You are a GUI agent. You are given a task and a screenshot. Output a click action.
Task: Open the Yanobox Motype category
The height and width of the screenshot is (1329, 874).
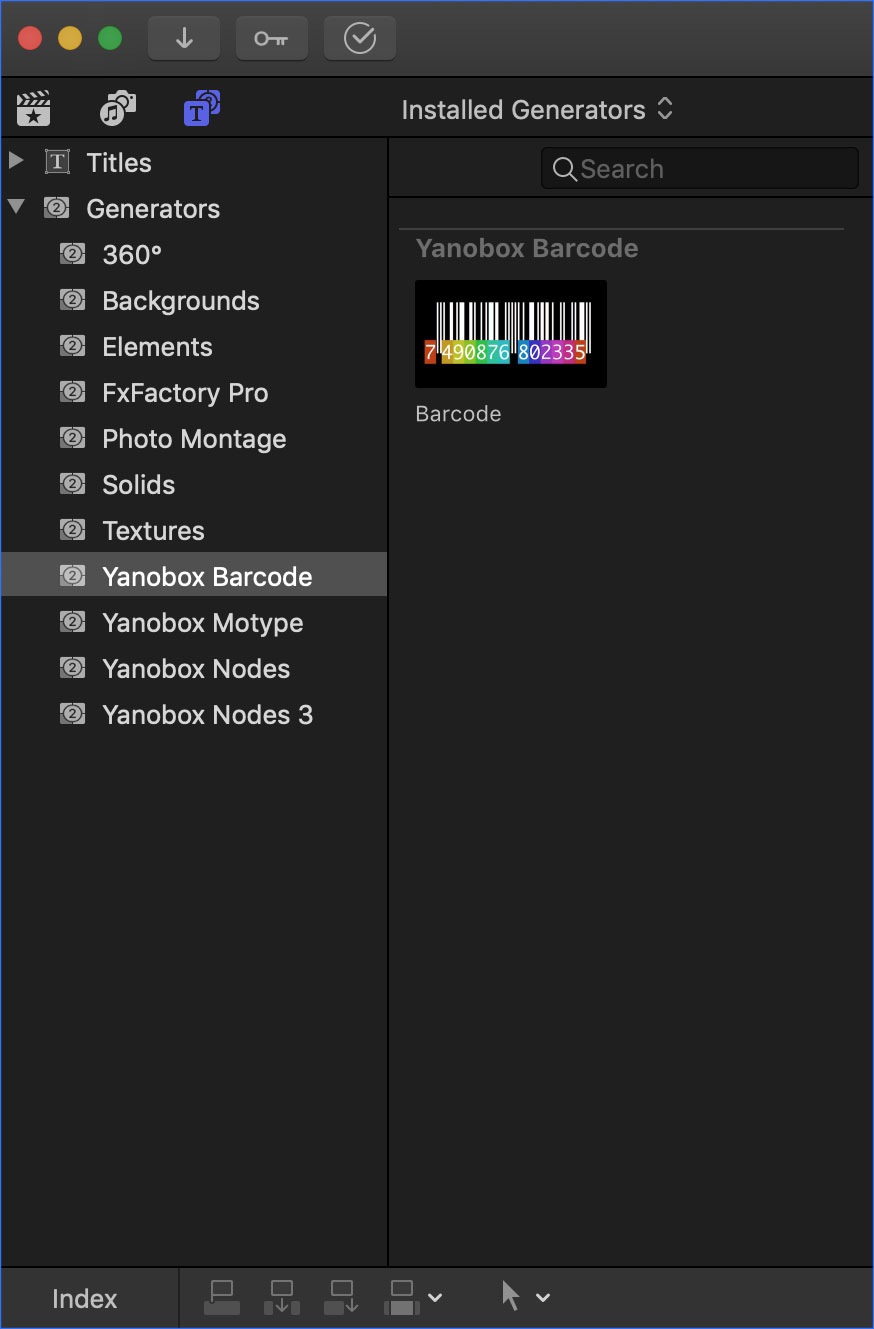[202, 623]
